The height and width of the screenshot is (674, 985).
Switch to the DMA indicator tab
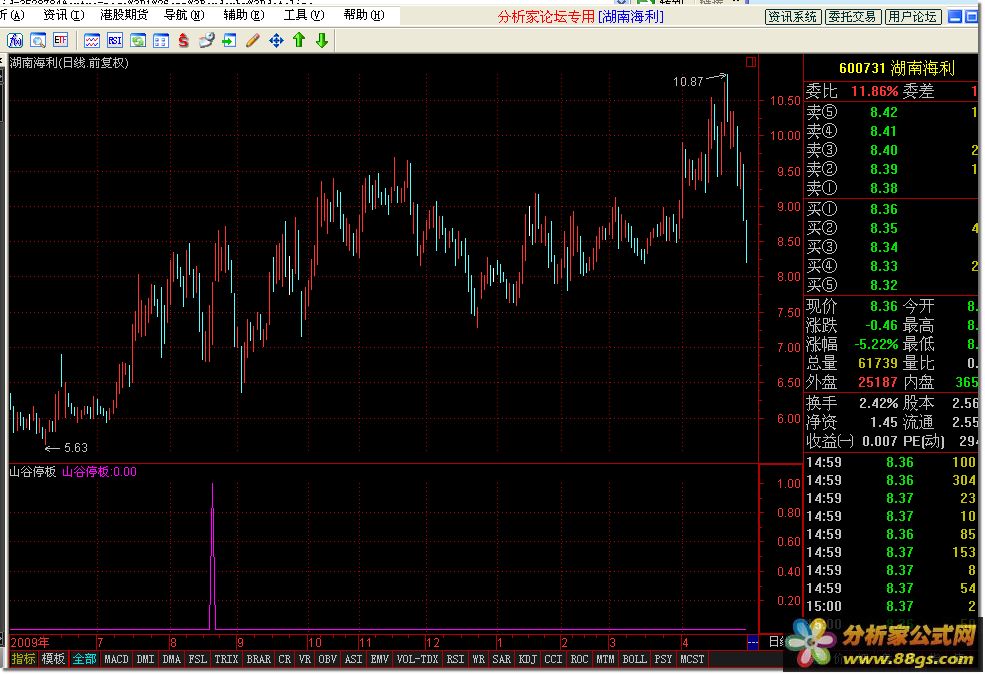[x=171, y=659]
